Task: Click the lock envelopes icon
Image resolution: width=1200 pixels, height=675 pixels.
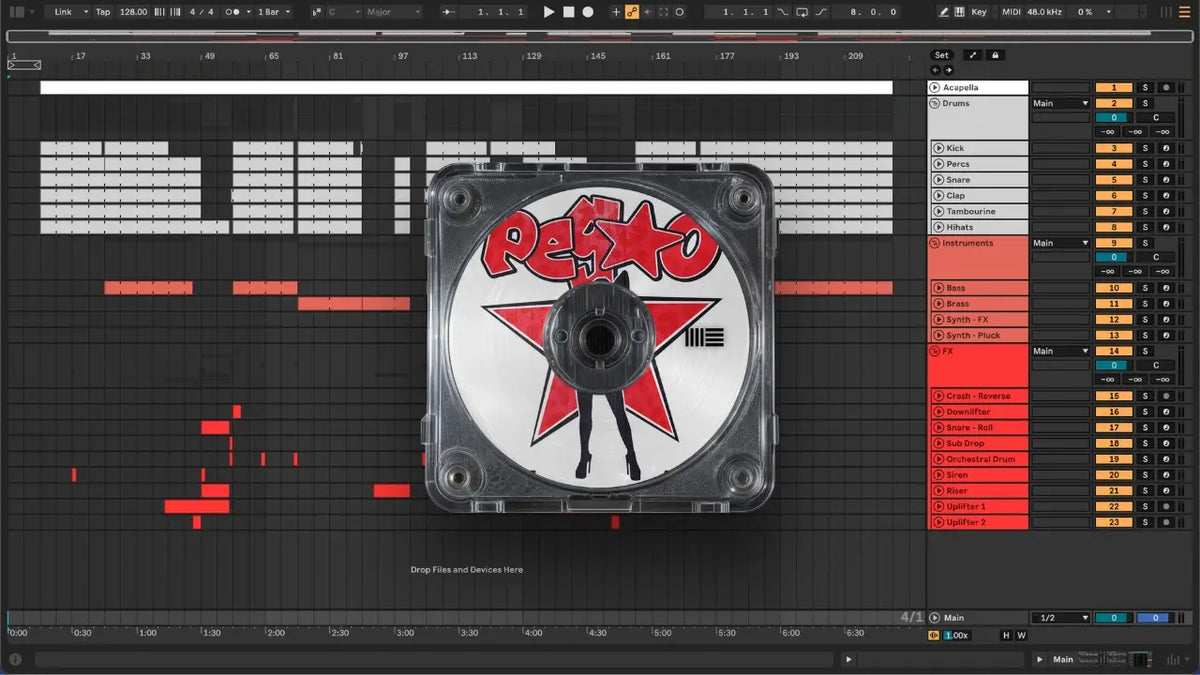Action: [x=996, y=55]
